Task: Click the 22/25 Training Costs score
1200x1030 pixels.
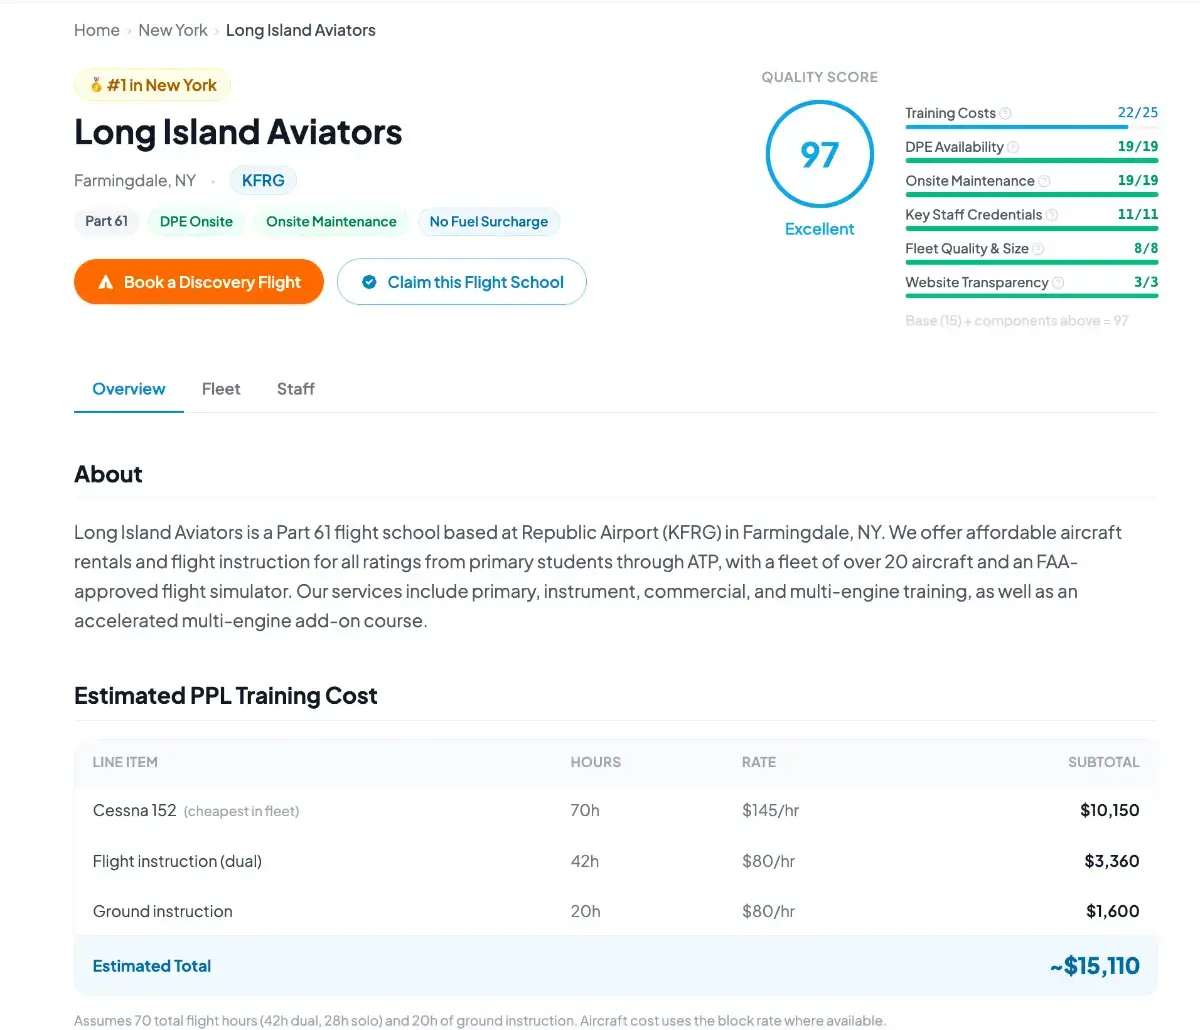Action: point(1138,113)
